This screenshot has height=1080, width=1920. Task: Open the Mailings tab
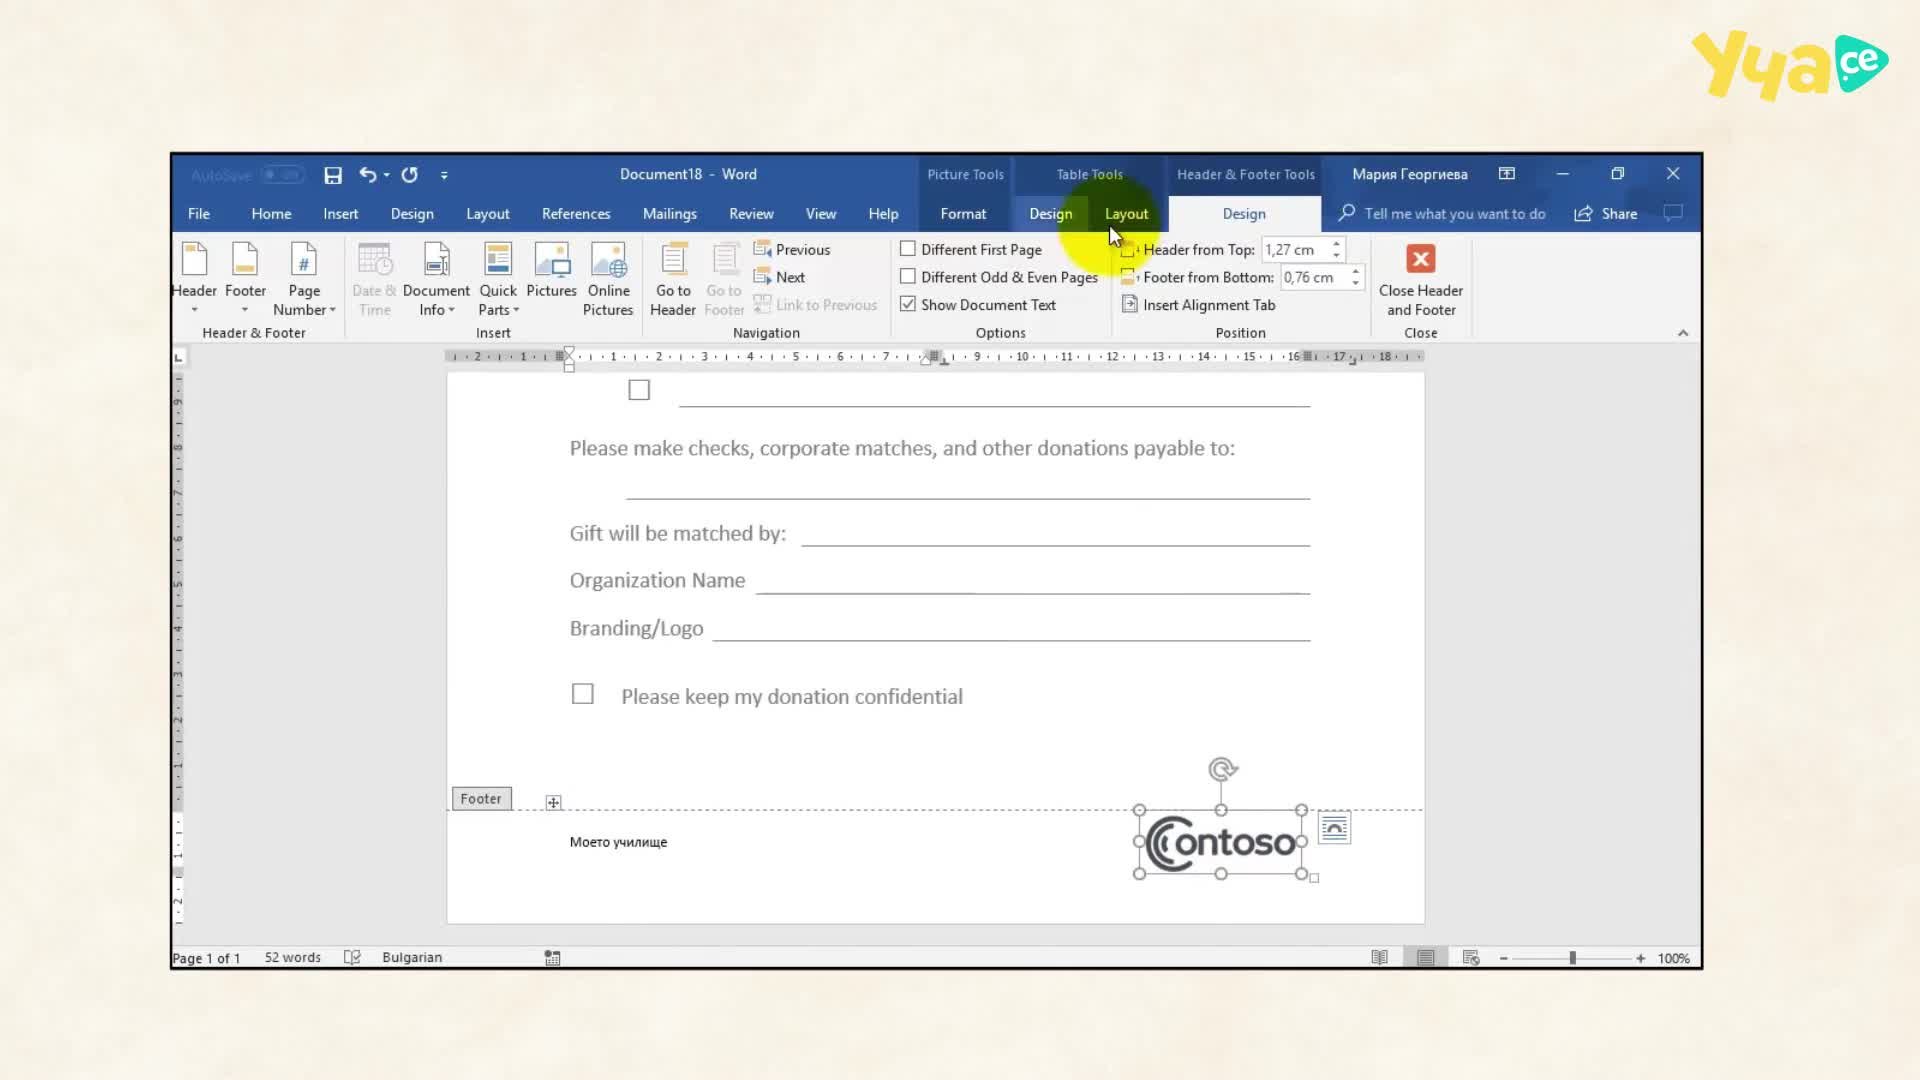(x=669, y=214)
